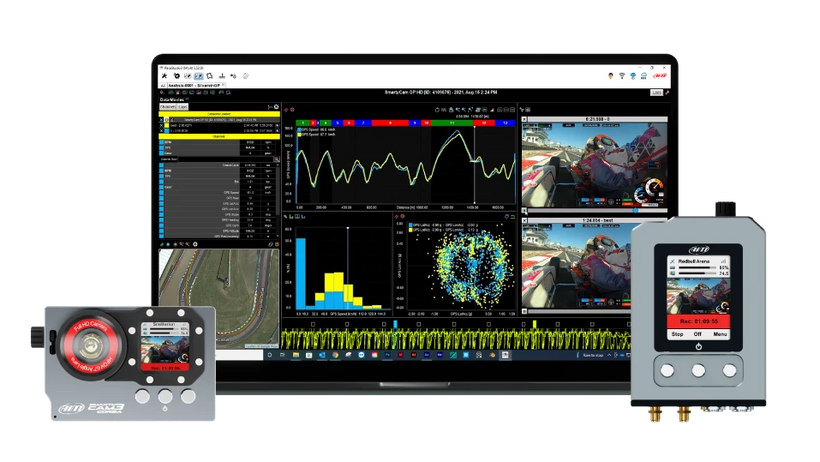Switch to the Channels tab
Screen dimensions: 820x462
click(168, 107)
